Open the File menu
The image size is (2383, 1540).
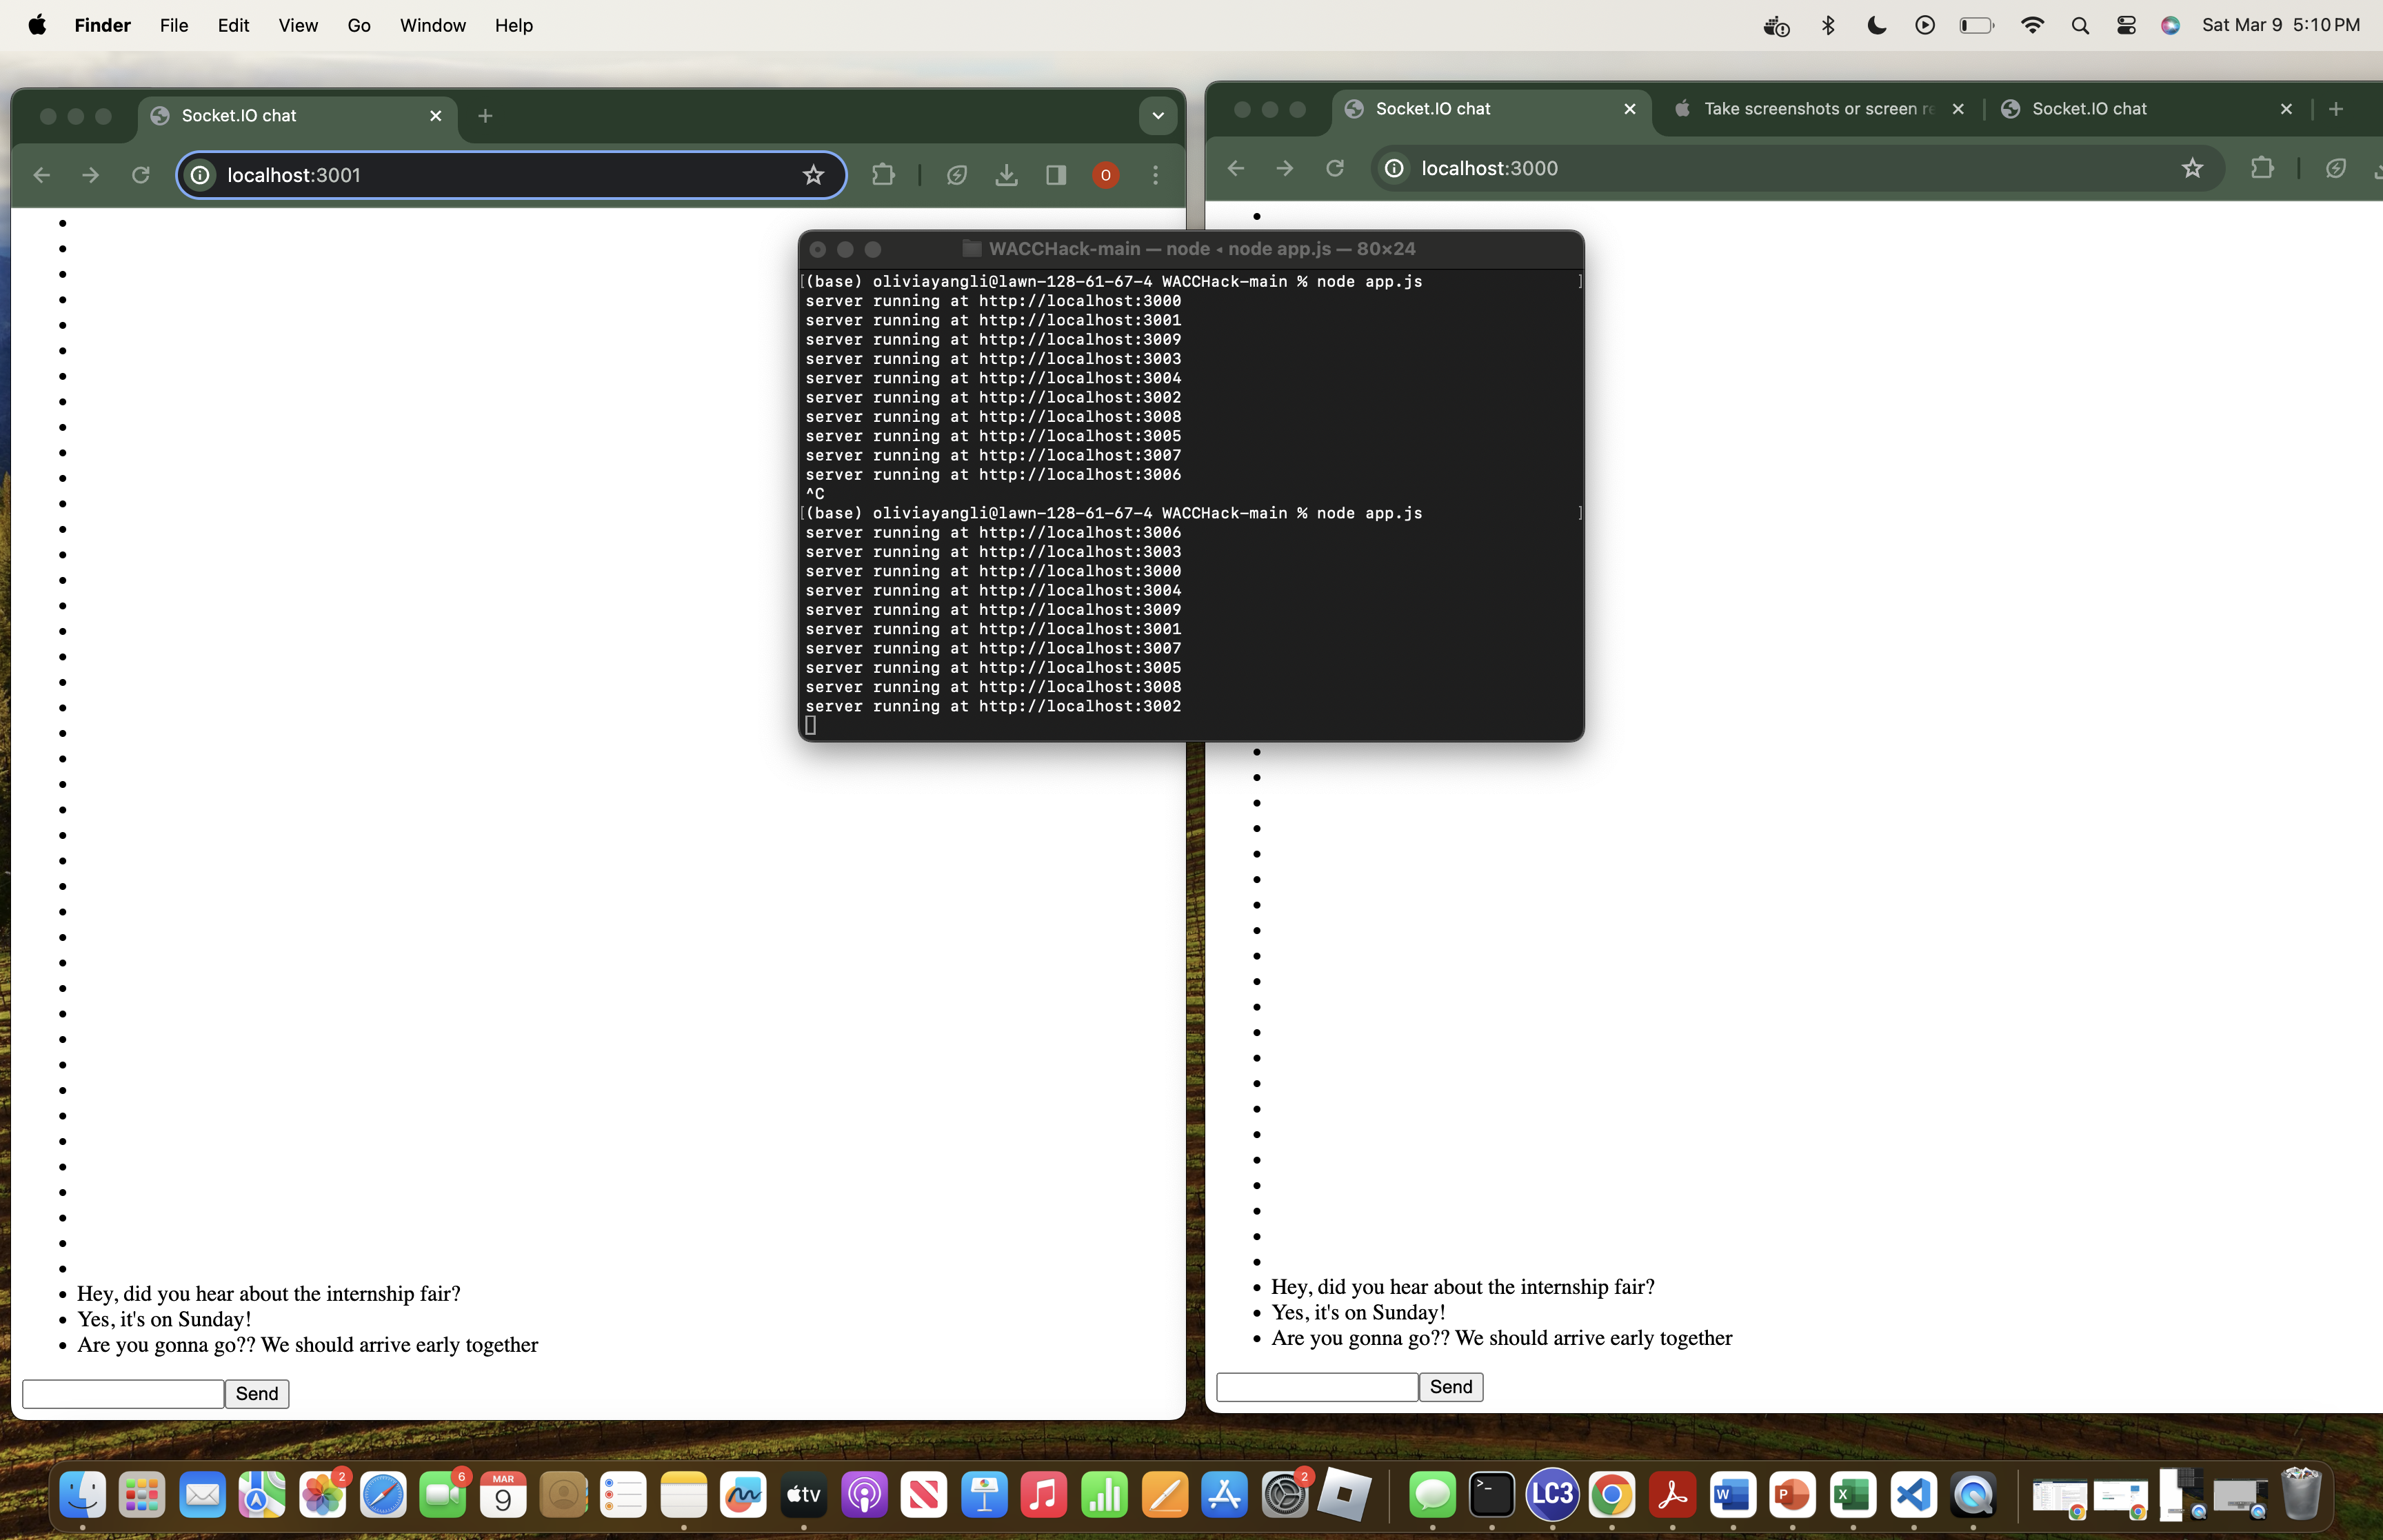point(174,25)
